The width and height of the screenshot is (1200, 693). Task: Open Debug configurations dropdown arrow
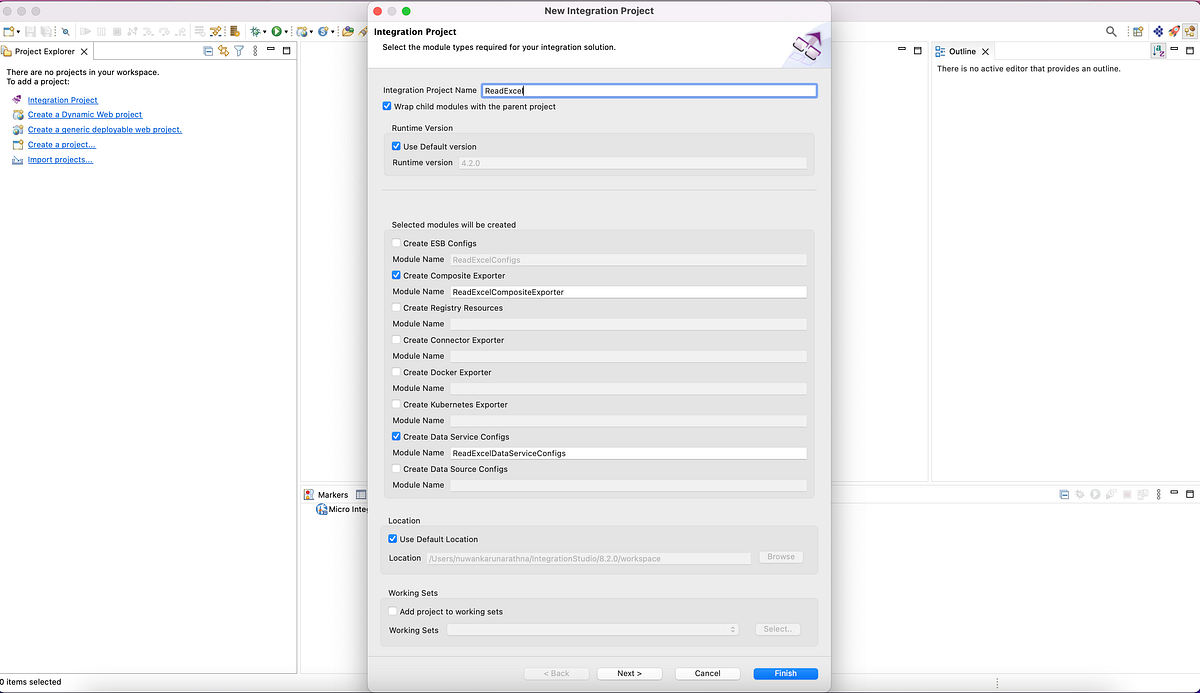(265, 32)
